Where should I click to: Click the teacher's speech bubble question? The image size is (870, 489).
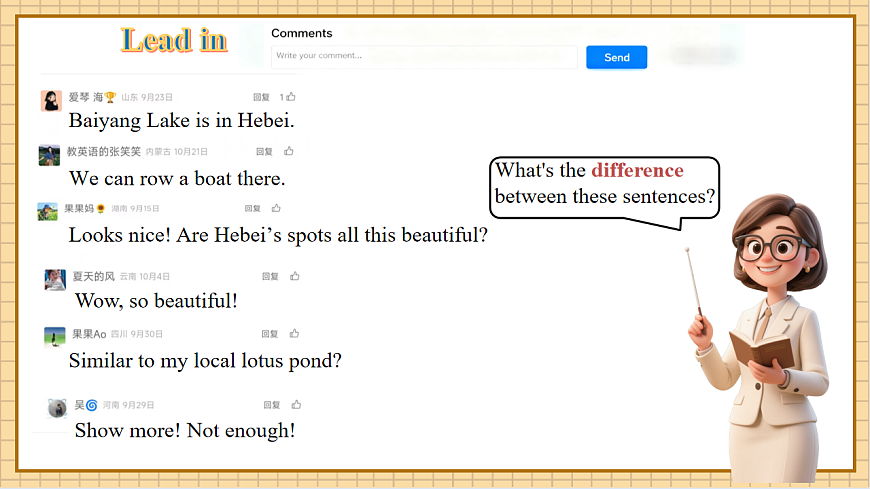pyautogui.click(x=605, y=184)
